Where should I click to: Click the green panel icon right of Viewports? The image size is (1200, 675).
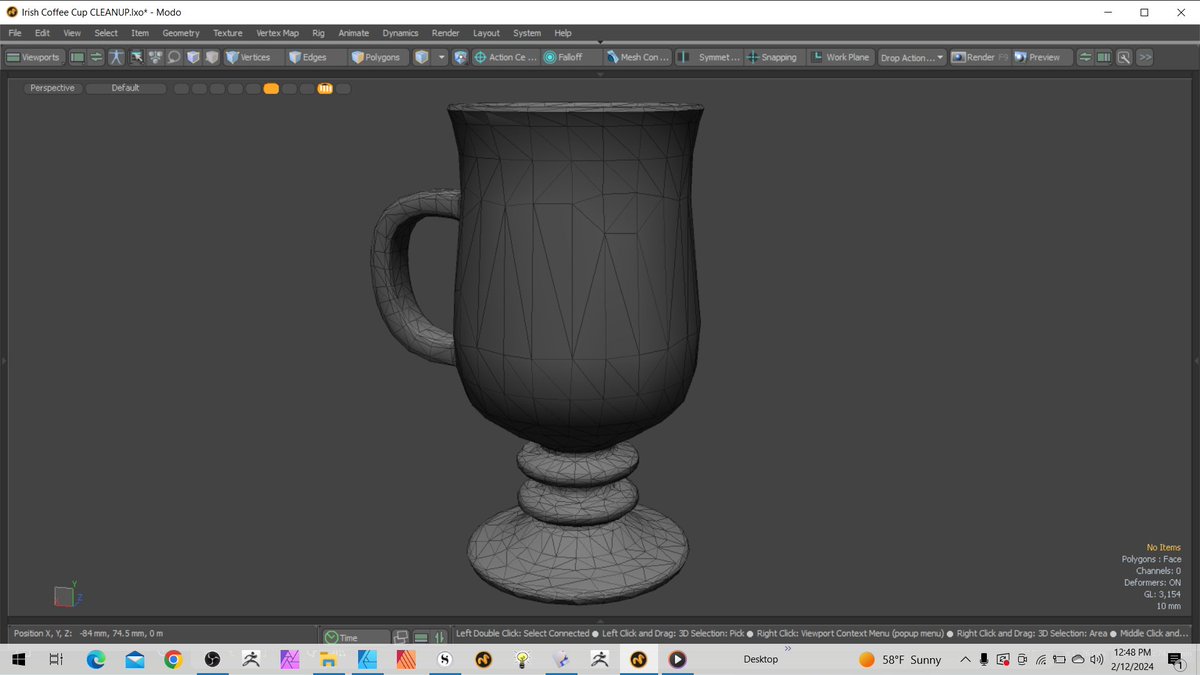[x=77, y=57]
